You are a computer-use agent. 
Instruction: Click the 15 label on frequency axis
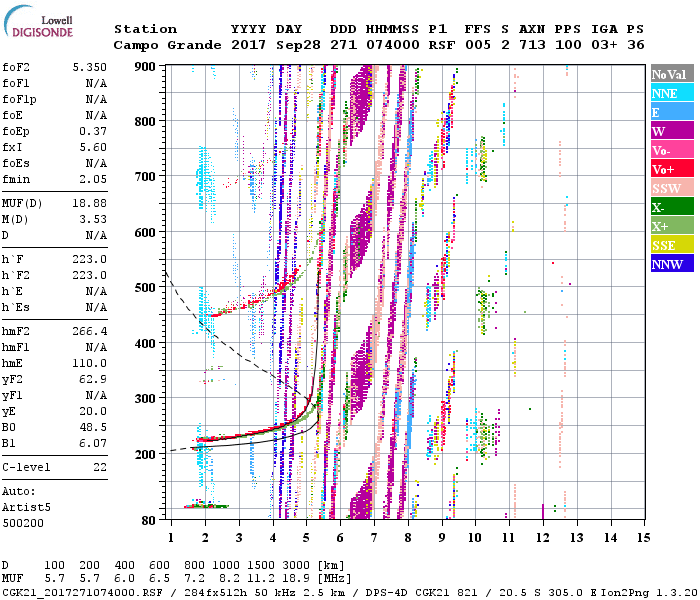pyautogui.click(x=642, y=538)
